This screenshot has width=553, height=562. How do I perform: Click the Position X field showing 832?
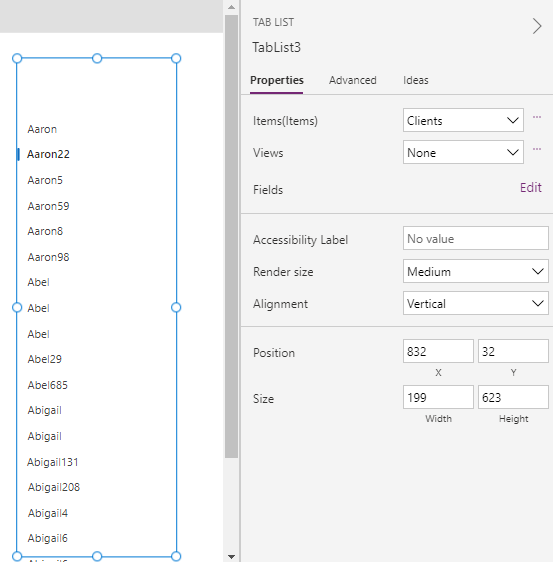click(438, 351)
